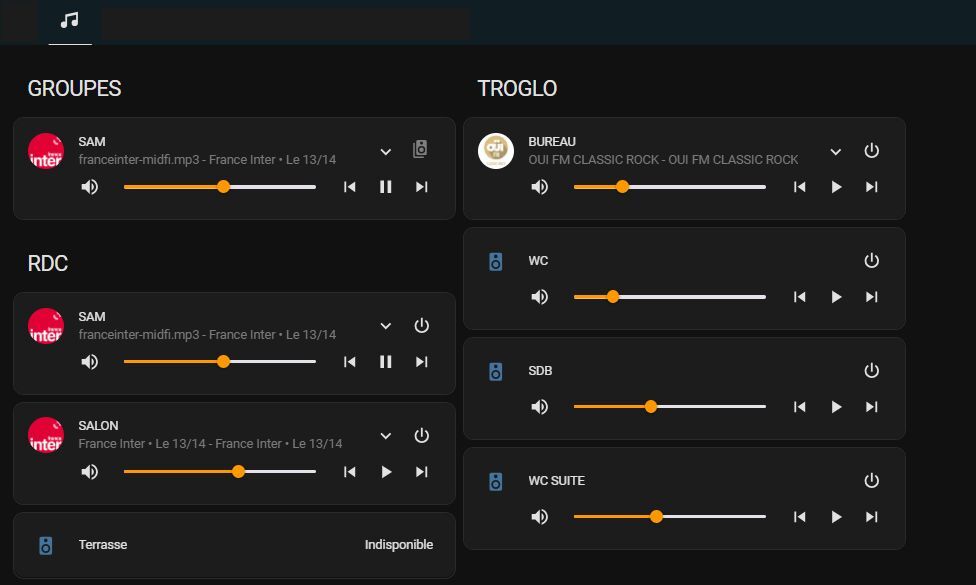Pause playback on GROUPES SAM player

click(386, 187)
